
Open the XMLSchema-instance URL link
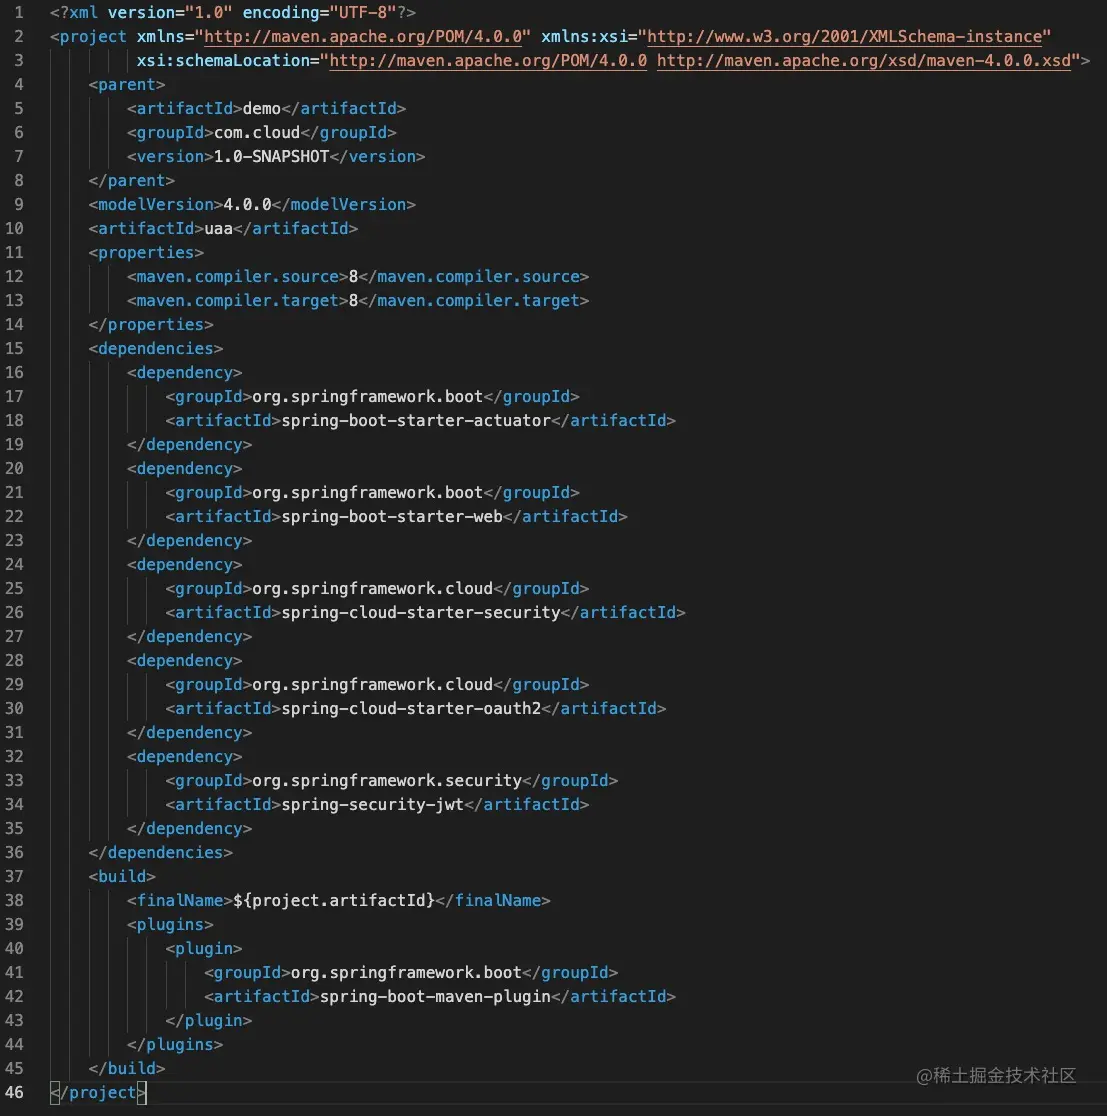point(844,36)
